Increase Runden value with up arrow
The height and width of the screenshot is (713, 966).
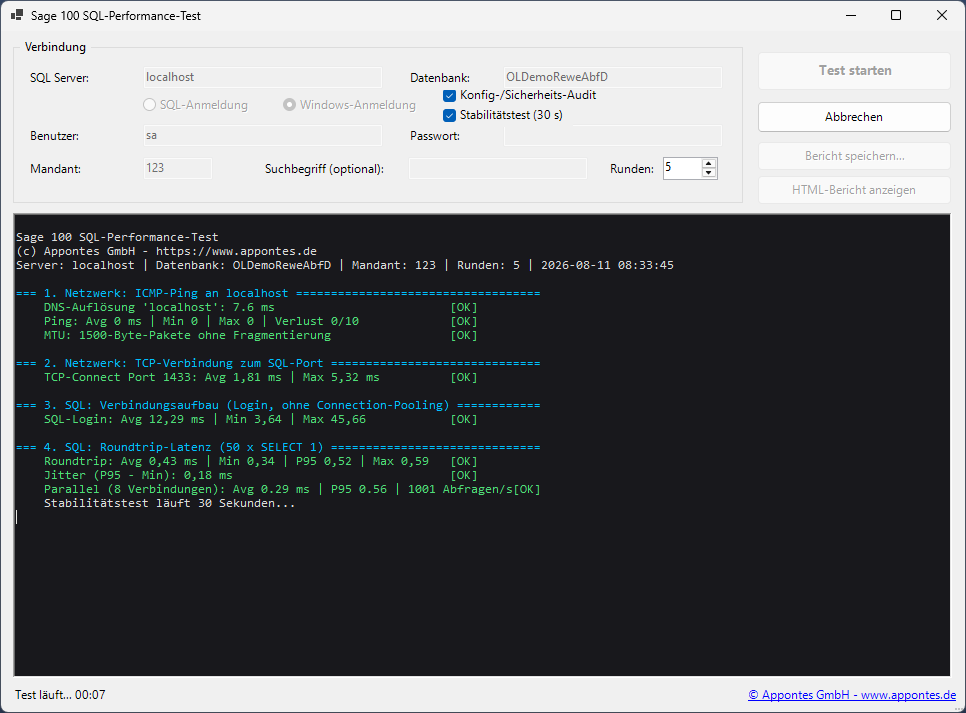(709, 163)
